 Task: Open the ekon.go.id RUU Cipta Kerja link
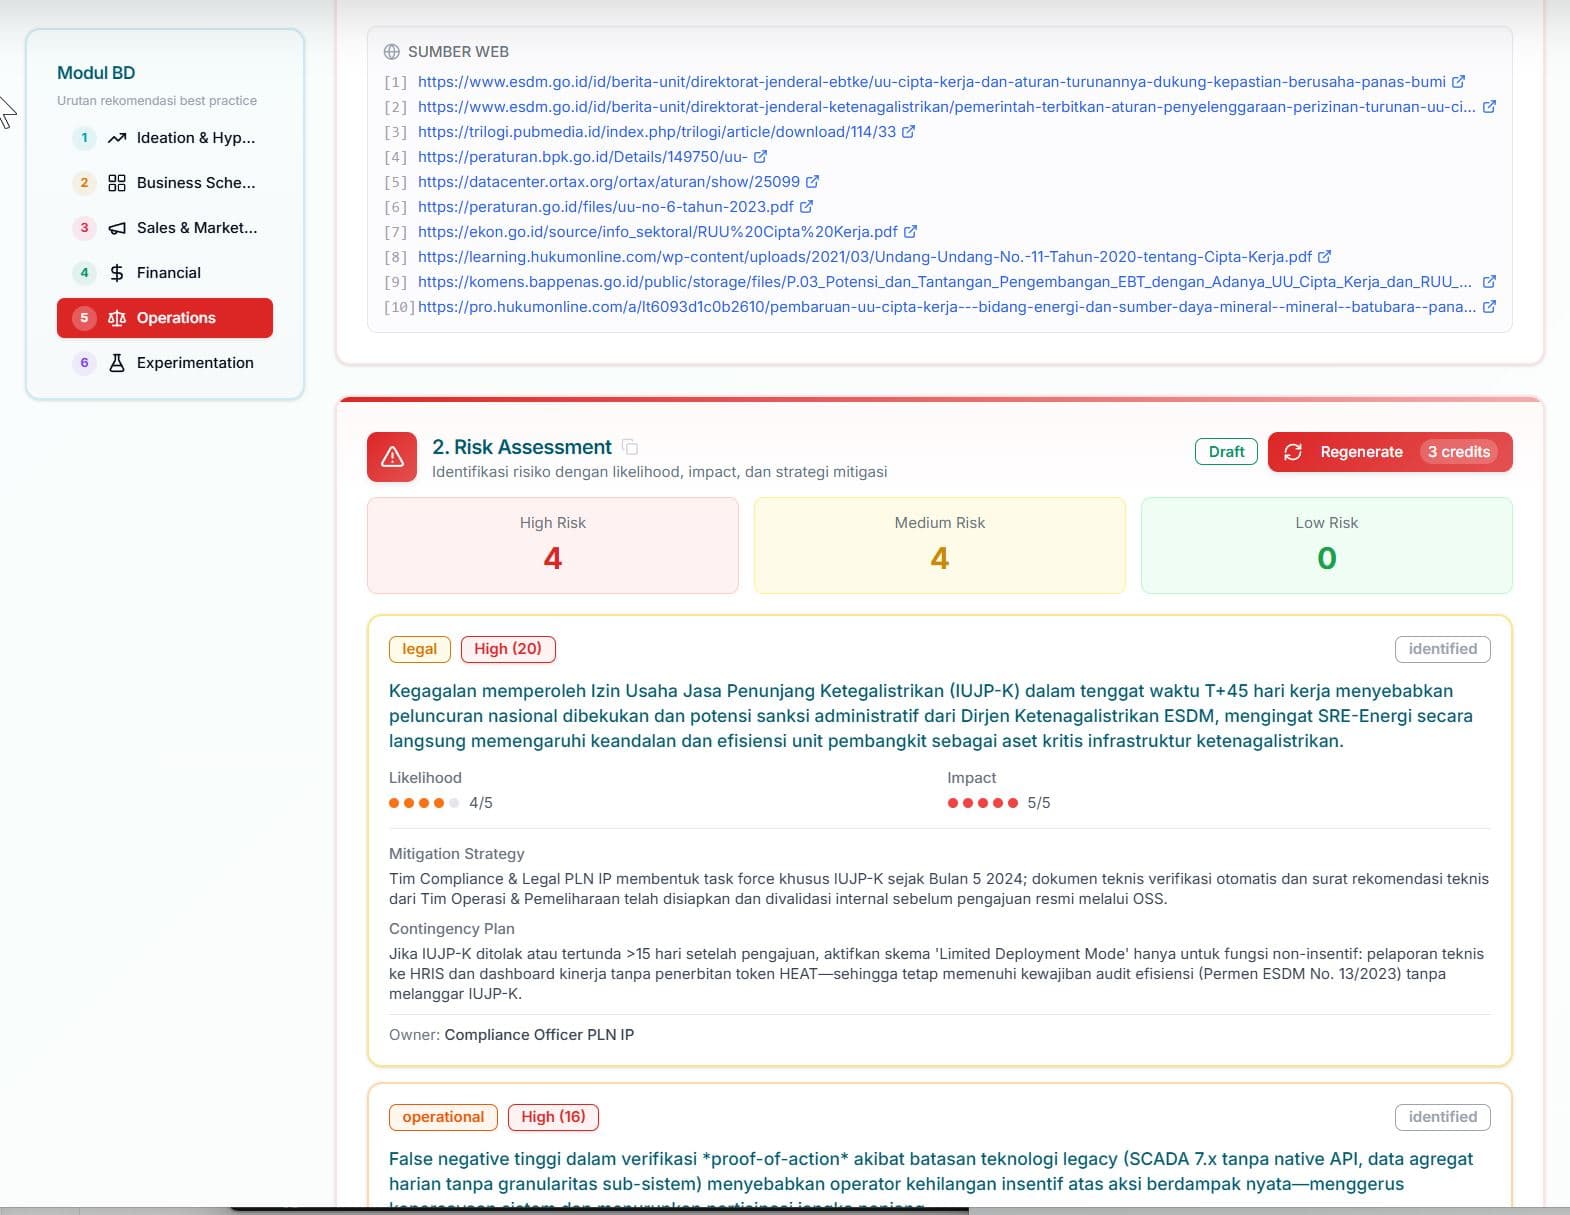point(658,232)
